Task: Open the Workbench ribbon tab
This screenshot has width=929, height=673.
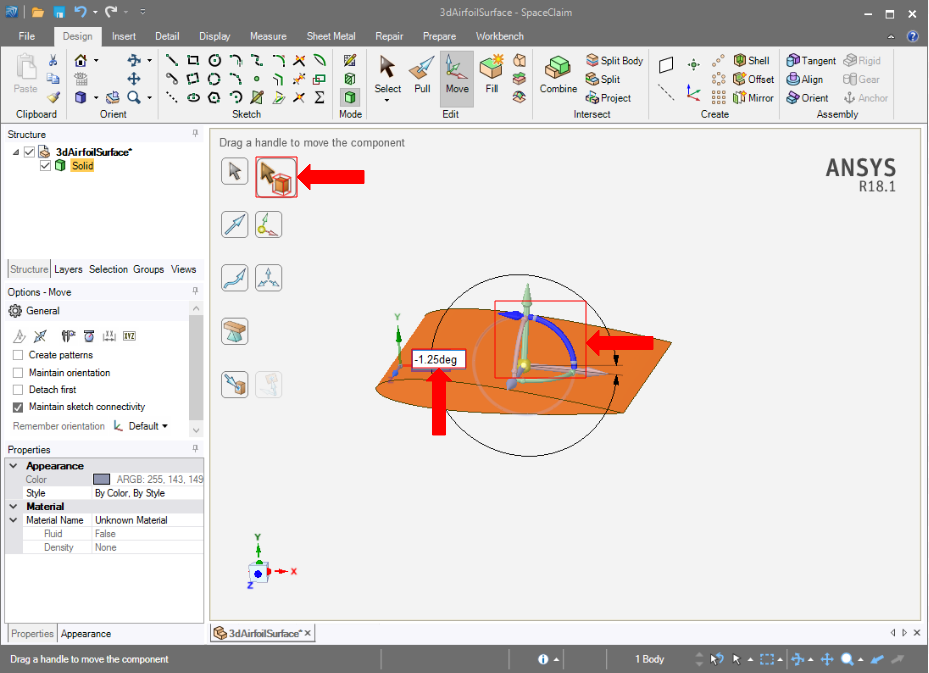Action: click(499, 36)
